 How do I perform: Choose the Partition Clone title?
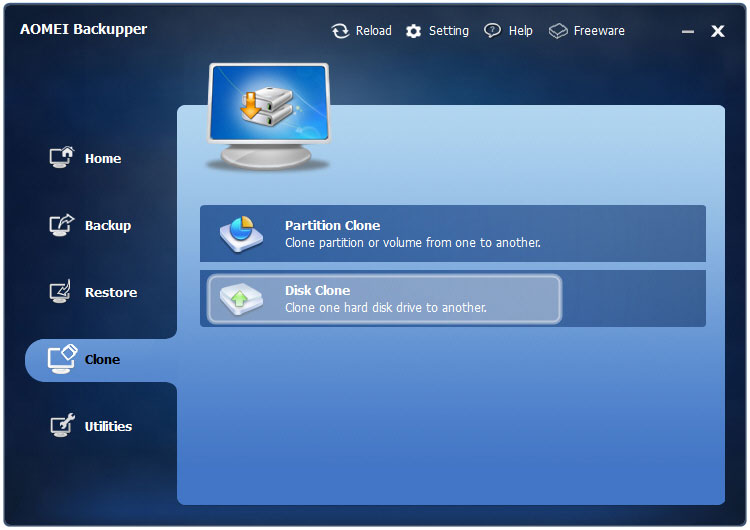click(332, 225)
